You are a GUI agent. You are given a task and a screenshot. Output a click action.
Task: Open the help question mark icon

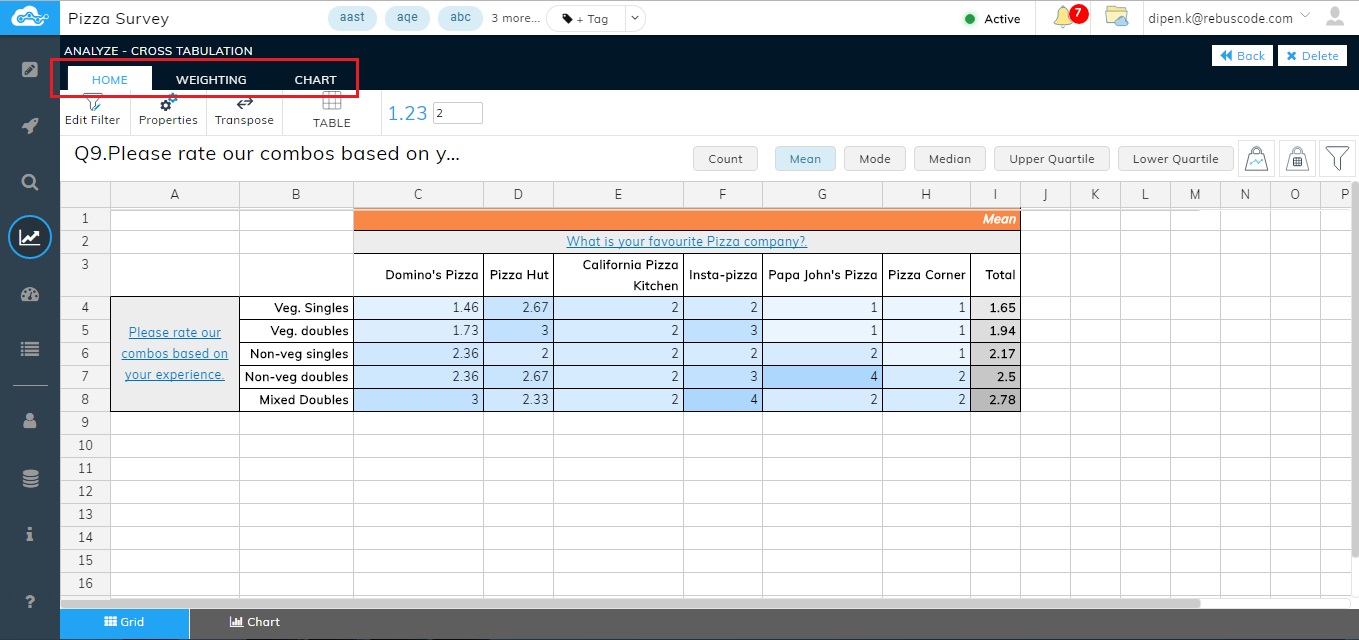tap(30, 601)
